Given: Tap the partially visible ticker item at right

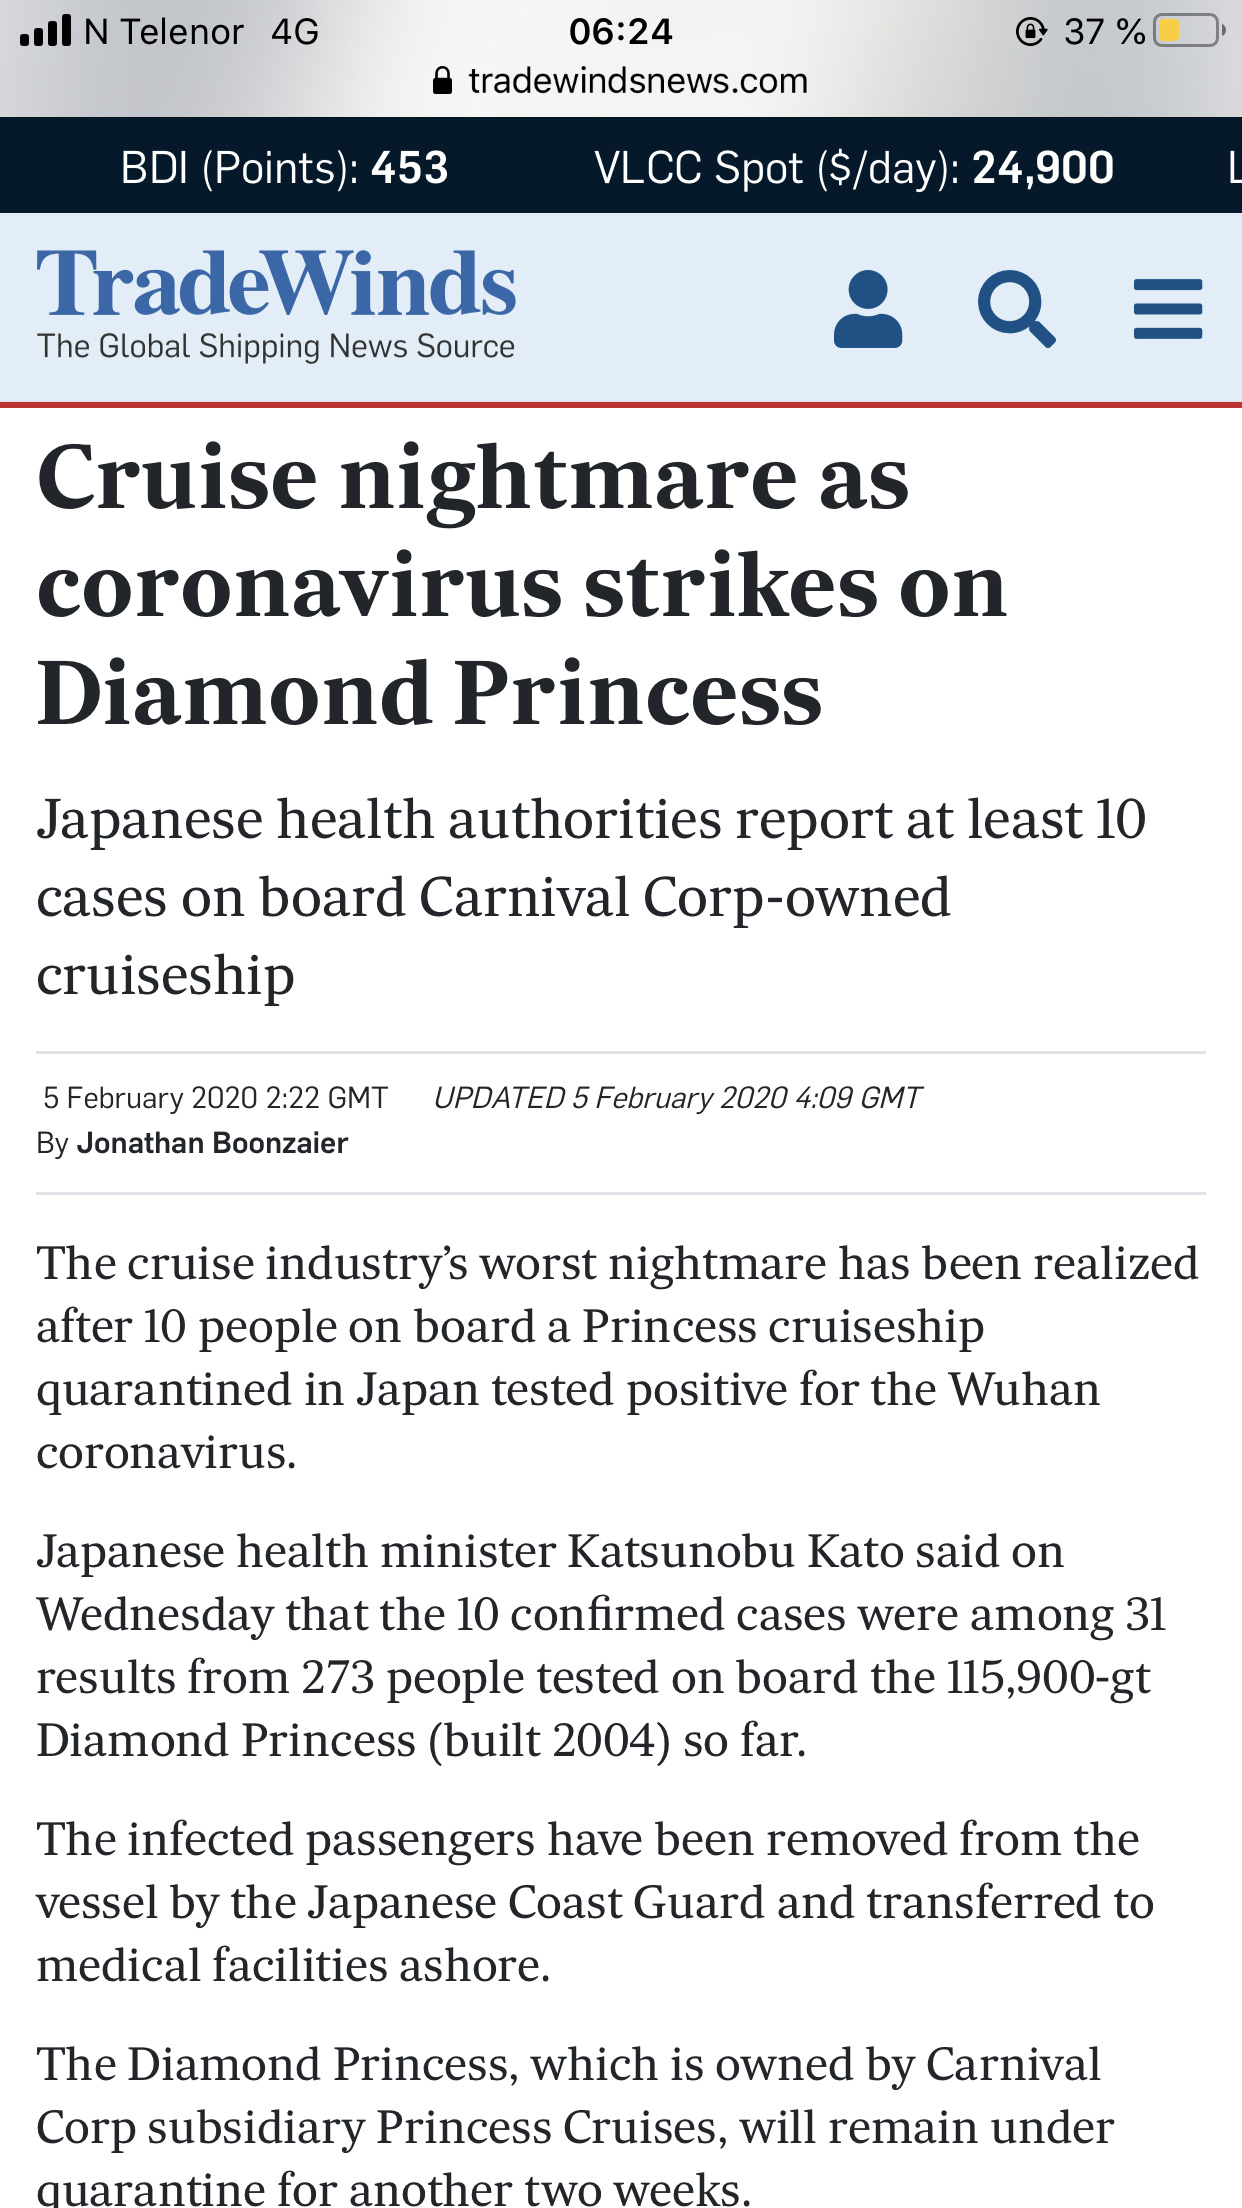Looking at the screenshot, I should coord(1235,167).
